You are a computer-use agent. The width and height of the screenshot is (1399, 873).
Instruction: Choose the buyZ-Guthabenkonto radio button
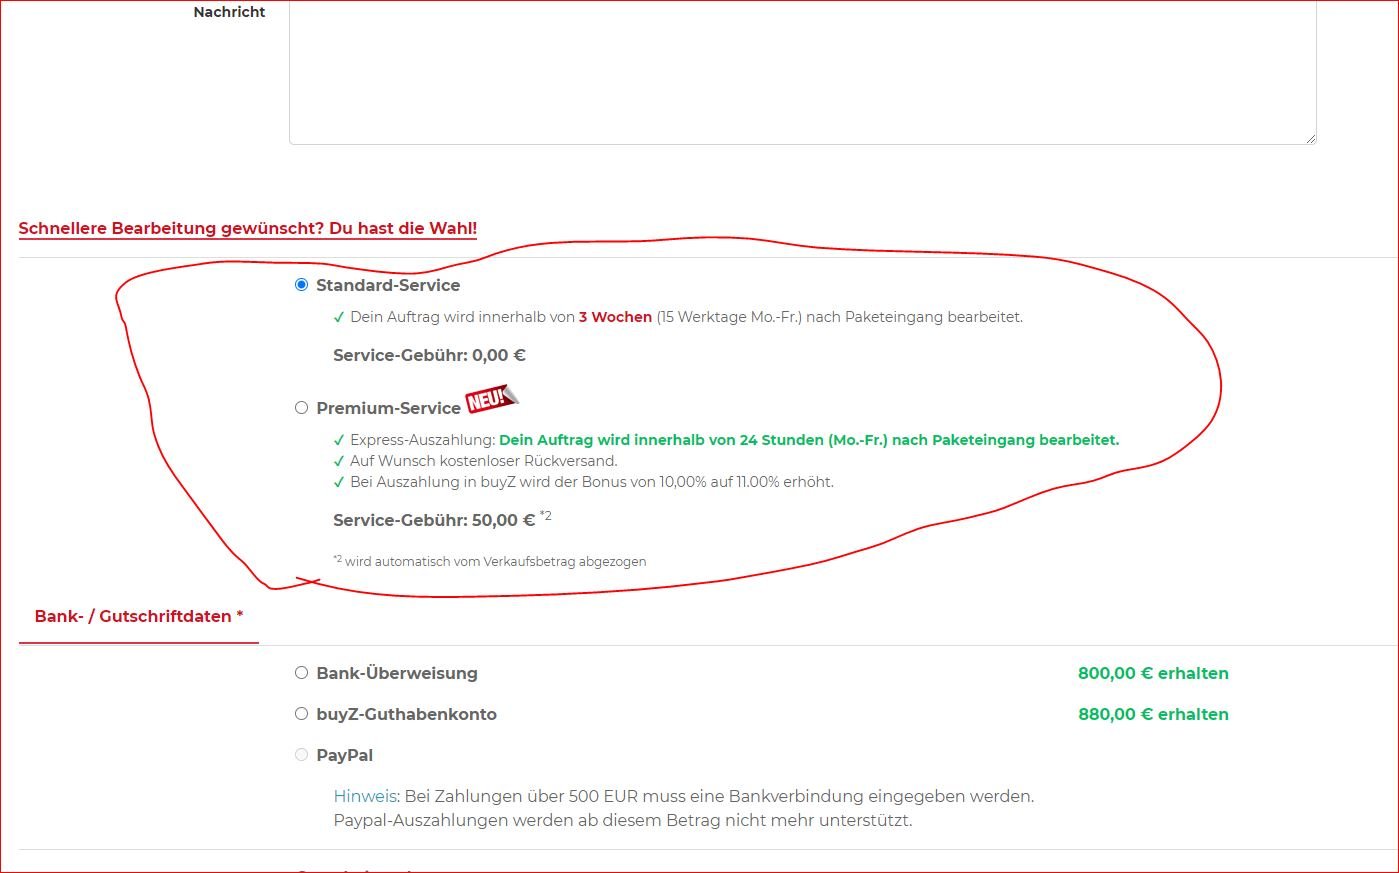point(301,714)
